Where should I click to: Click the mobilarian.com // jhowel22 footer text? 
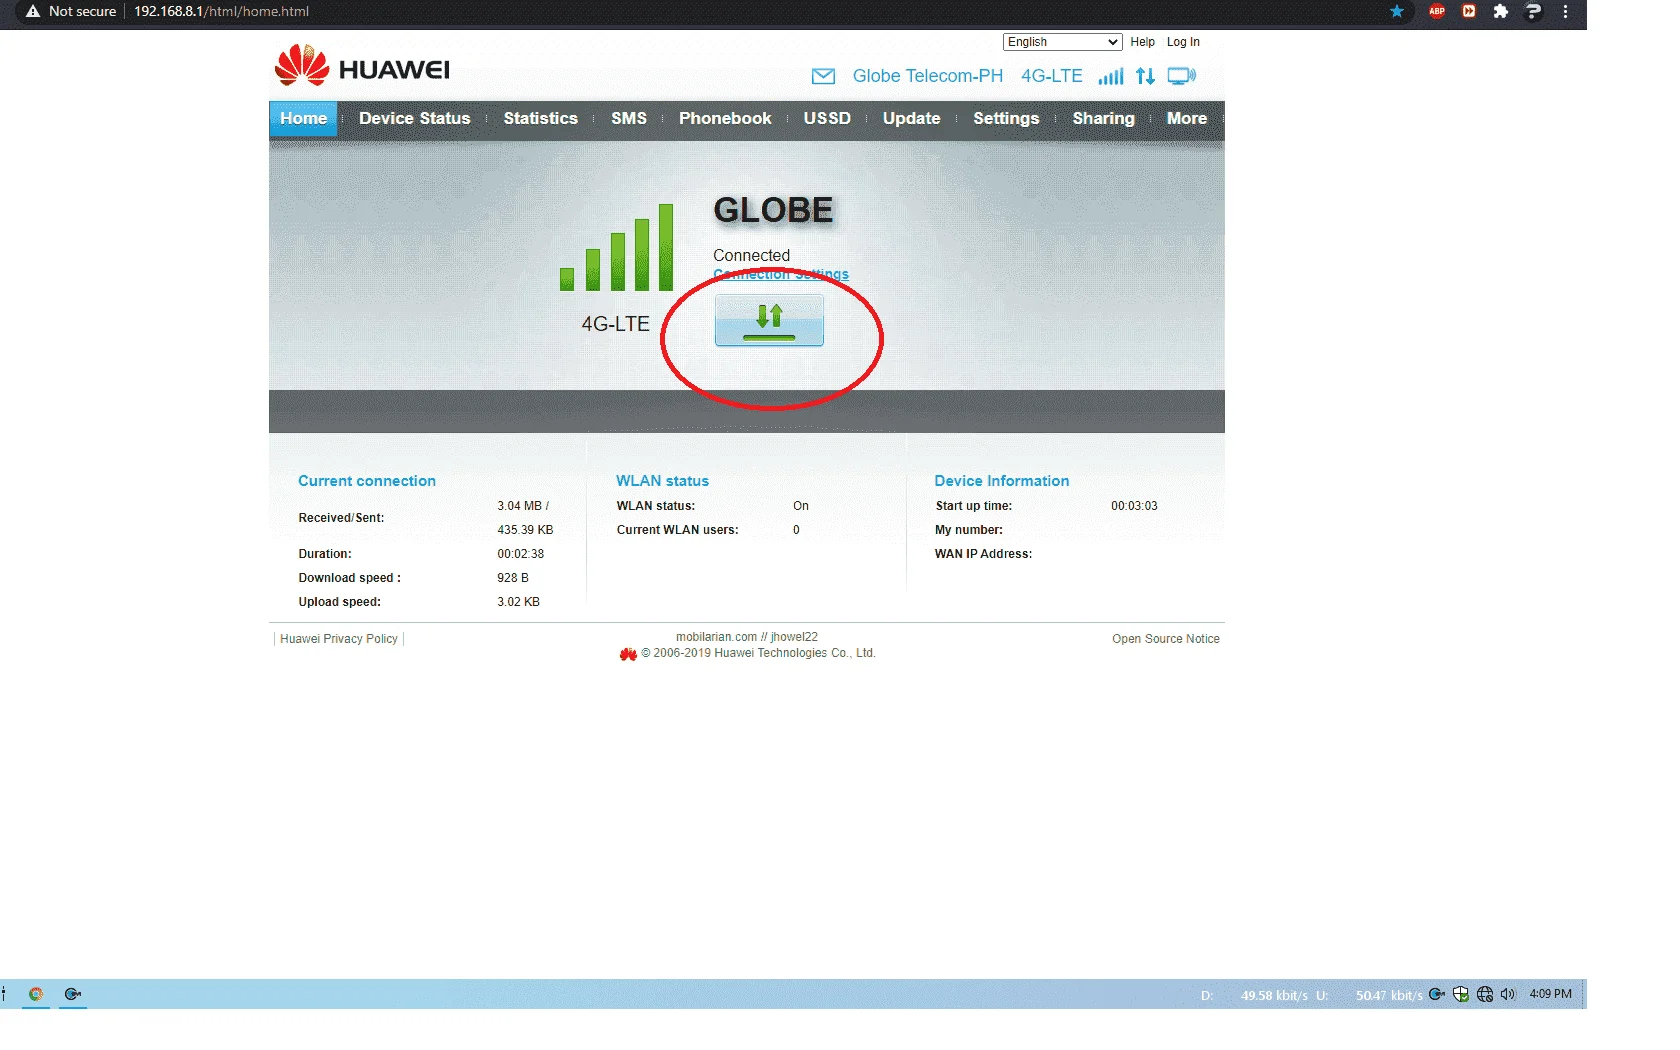pyautogui.click(x=747, y=637)
